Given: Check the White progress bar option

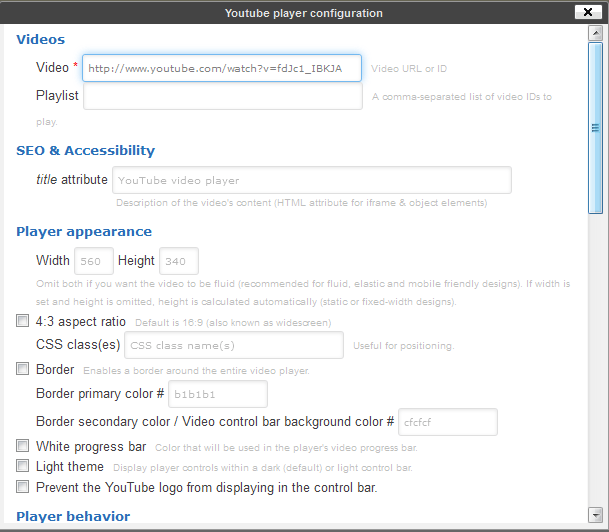Looking at the screenshot, I should [x=23, y=445].
